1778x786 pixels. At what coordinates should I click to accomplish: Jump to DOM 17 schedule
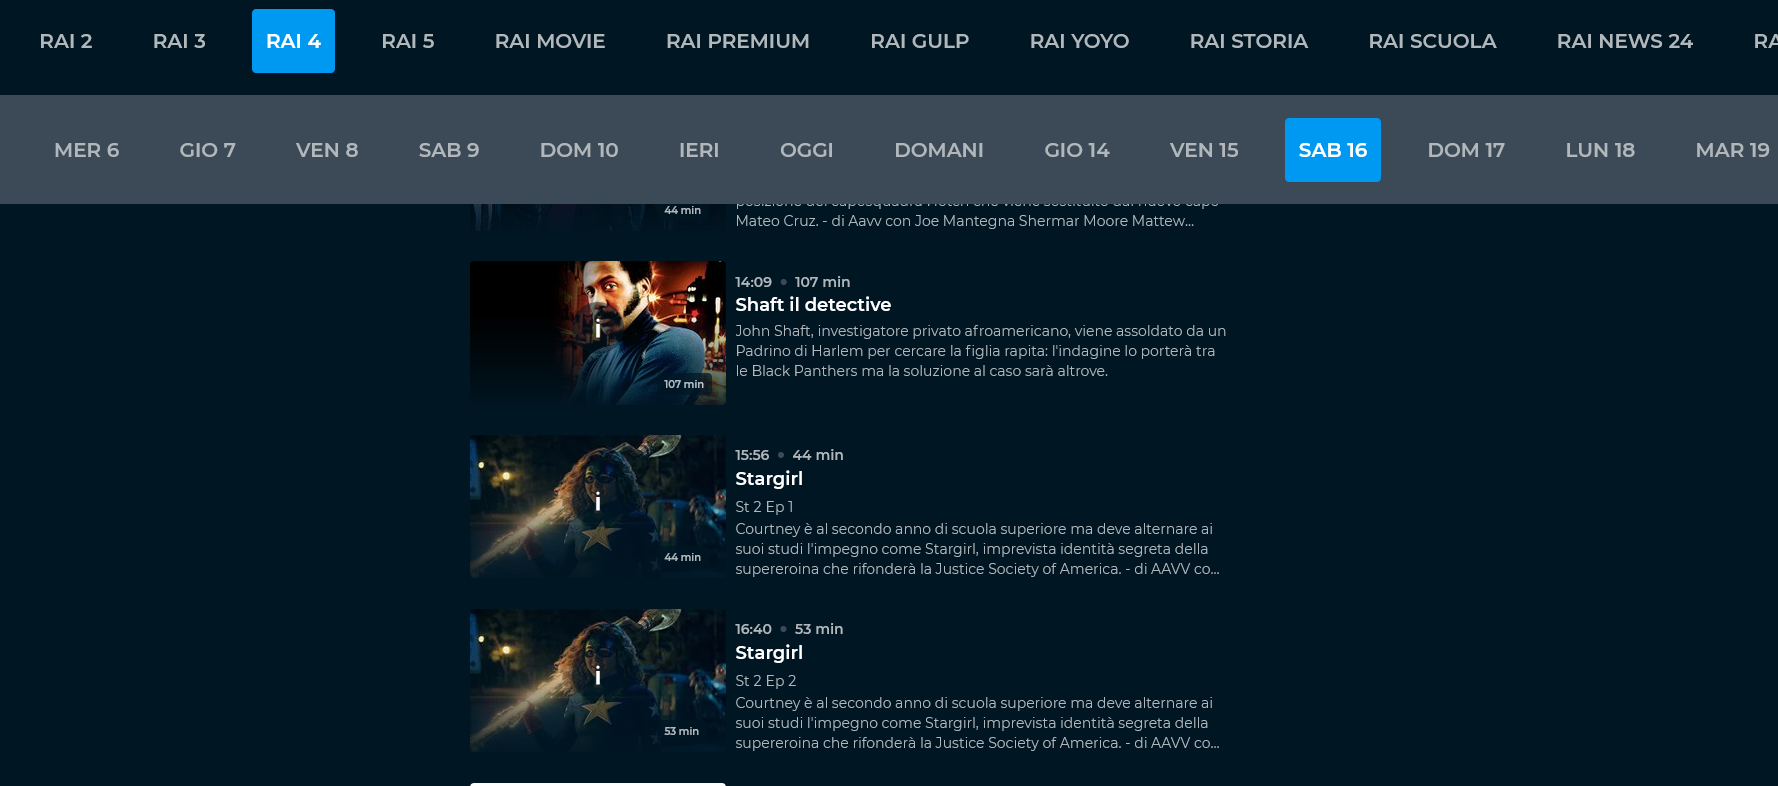coord(1466,150)
